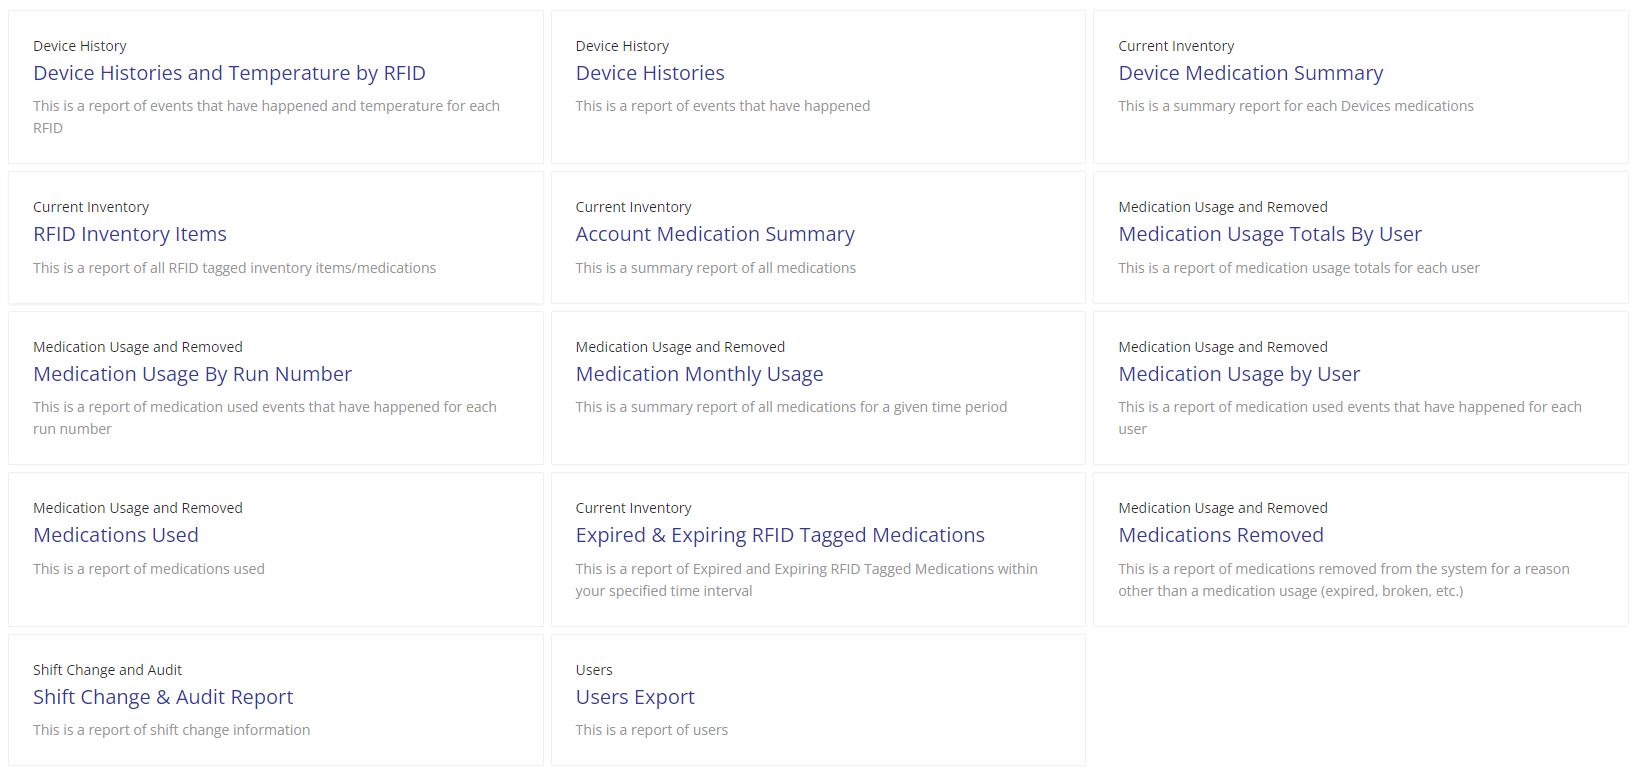1637x777 pixels.
Task: Open Medication Usage by User report
Action: [x=1239, y=374]
